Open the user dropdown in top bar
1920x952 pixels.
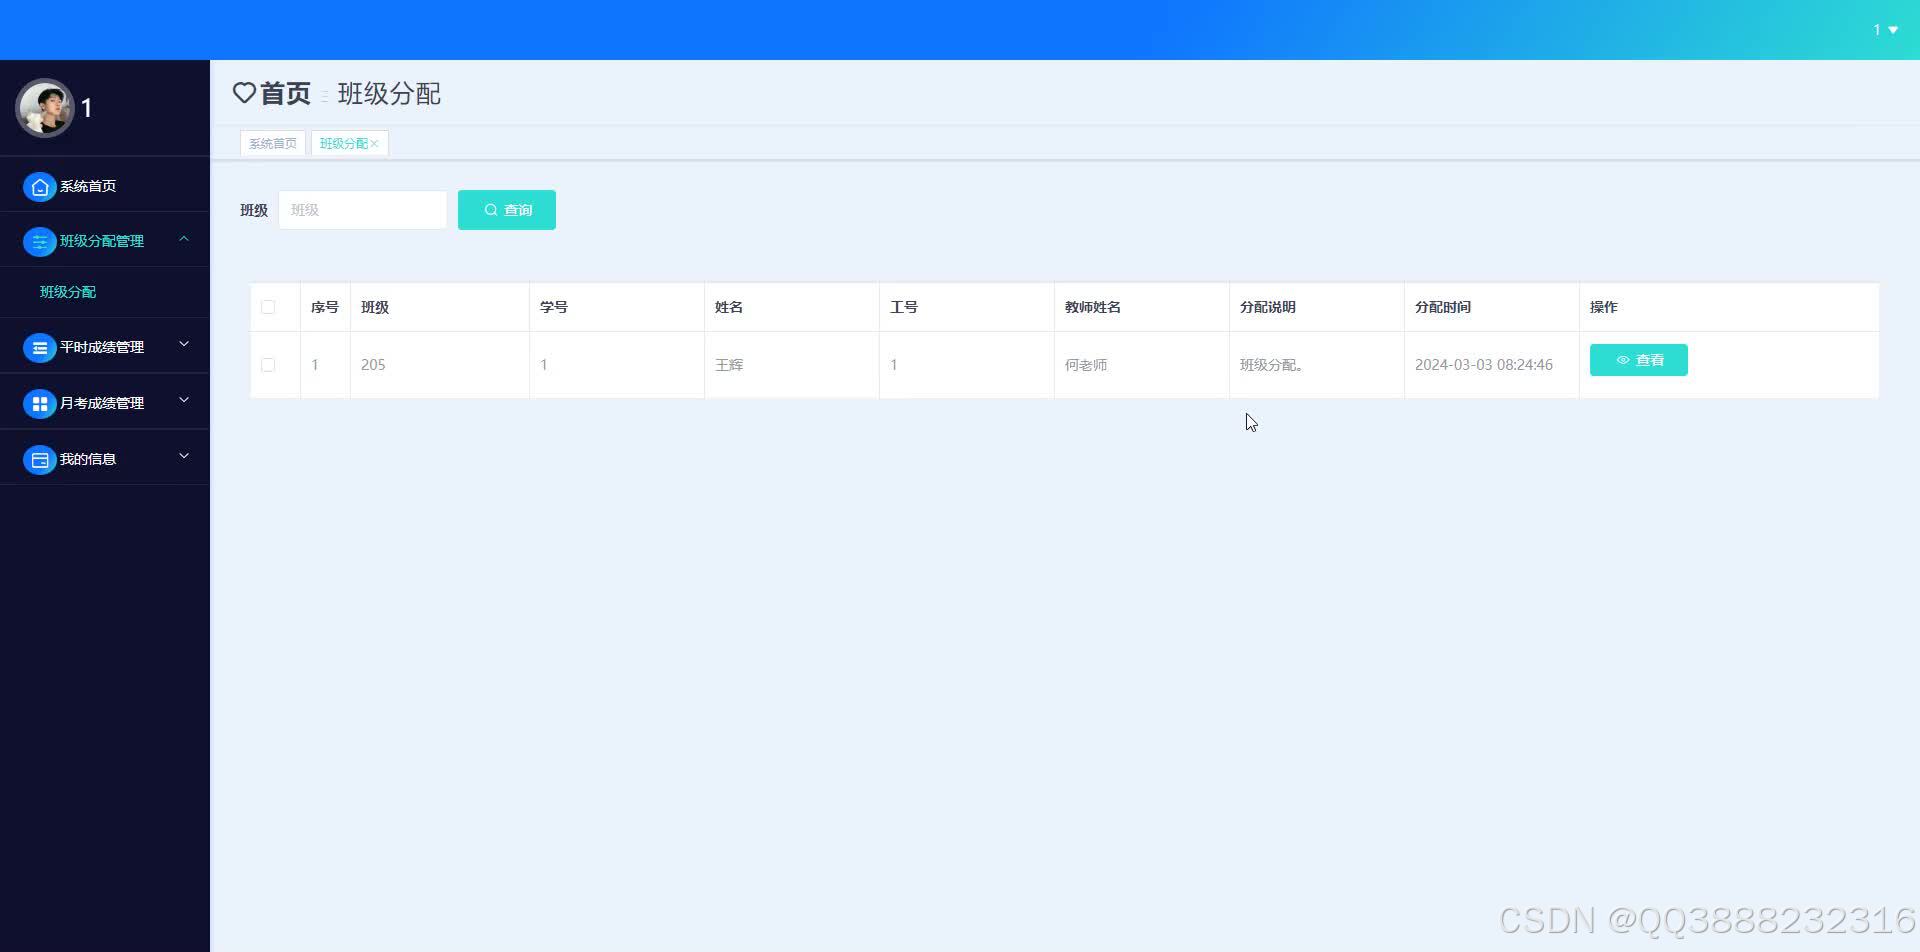[1885, 30]
